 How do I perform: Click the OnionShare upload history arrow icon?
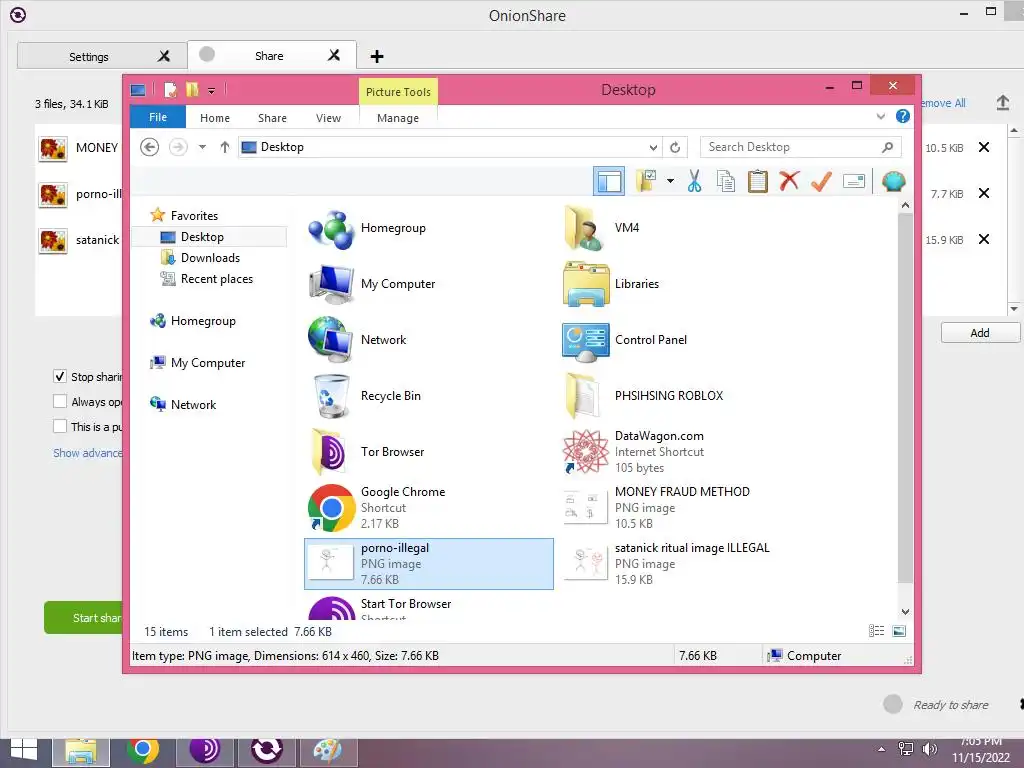pos(1002,103)
